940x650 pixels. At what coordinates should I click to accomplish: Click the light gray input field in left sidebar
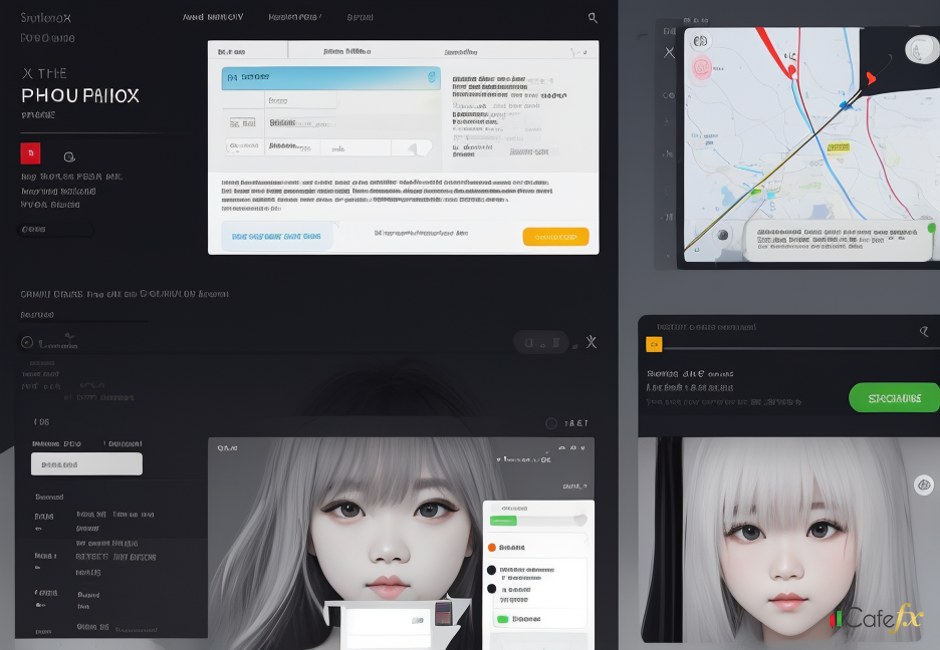(x=87, y=464)
